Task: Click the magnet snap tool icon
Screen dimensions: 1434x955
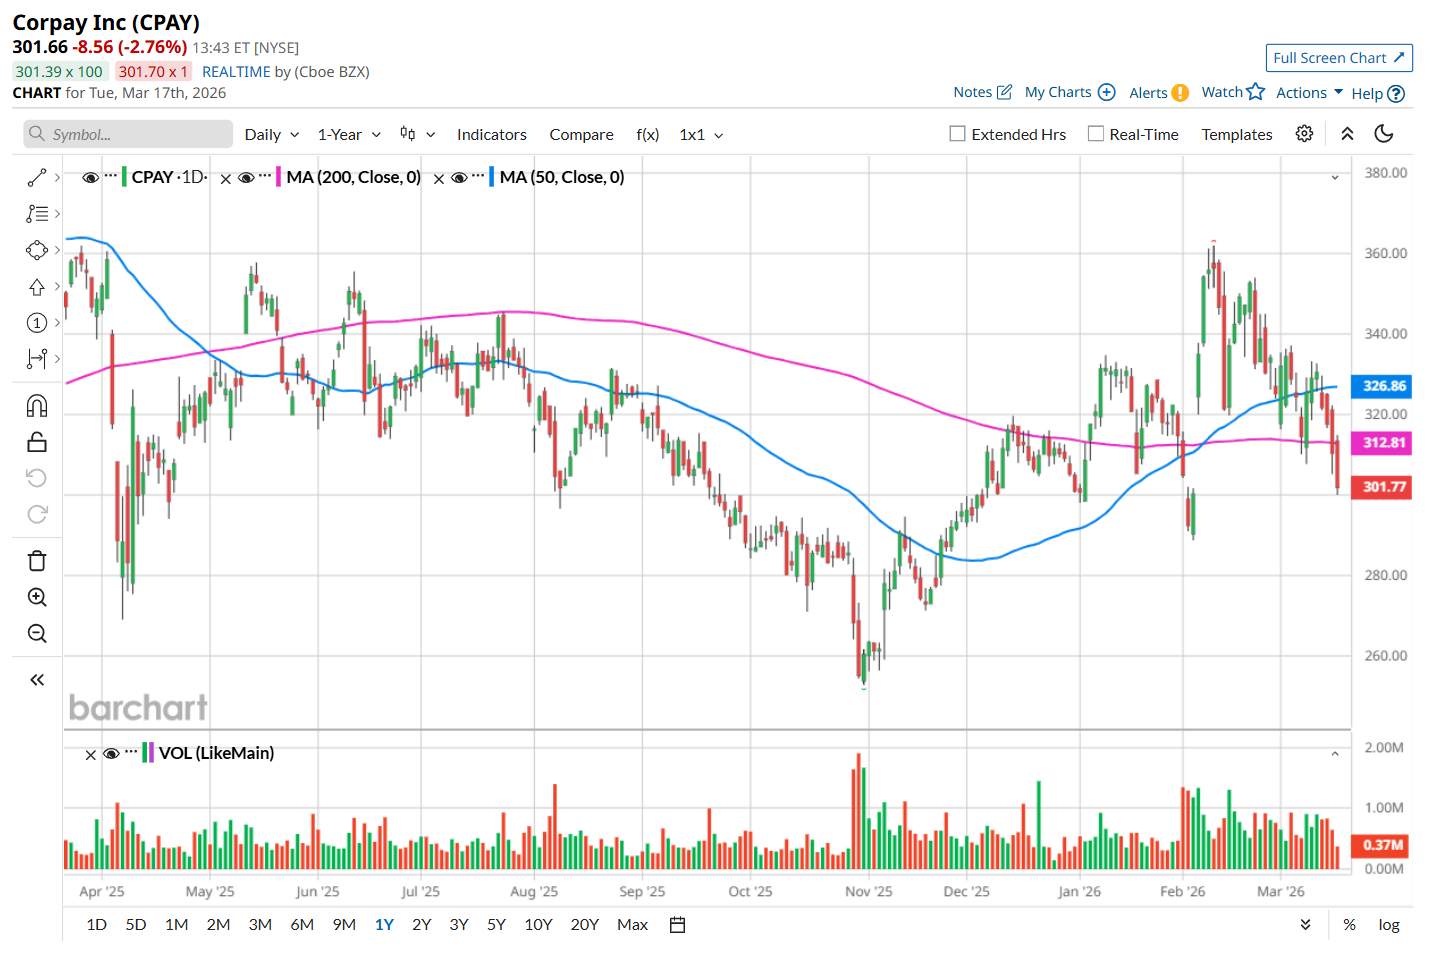Action: [37, 406]
